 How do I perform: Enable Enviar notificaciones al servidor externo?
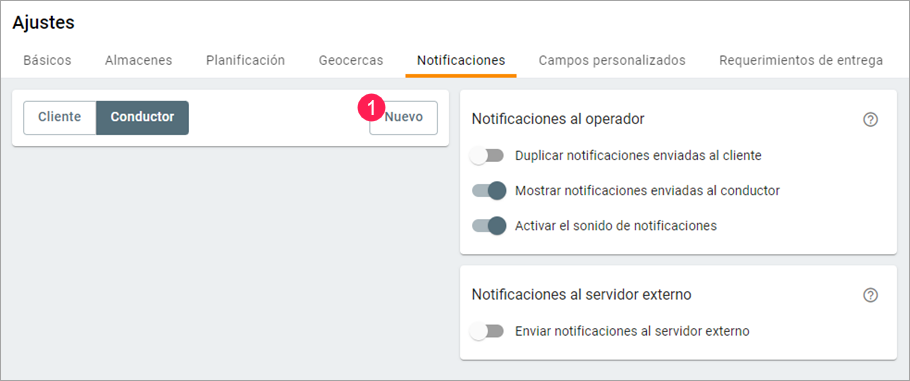pos(487,332)
